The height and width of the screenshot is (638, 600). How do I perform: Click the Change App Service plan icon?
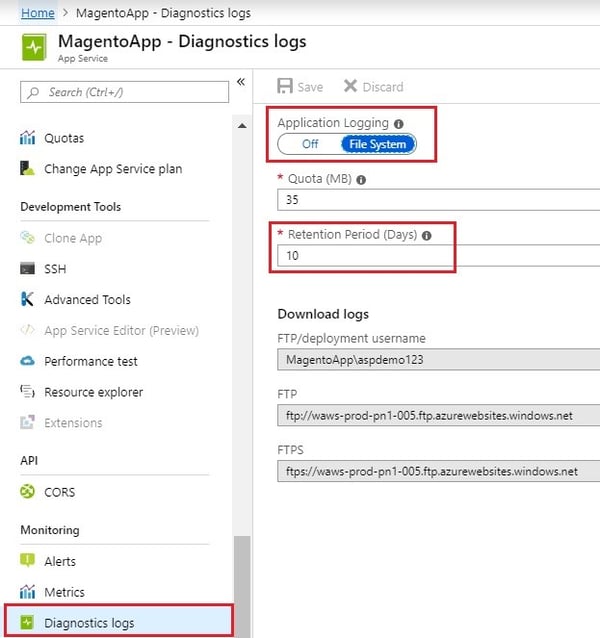point(27,168)
